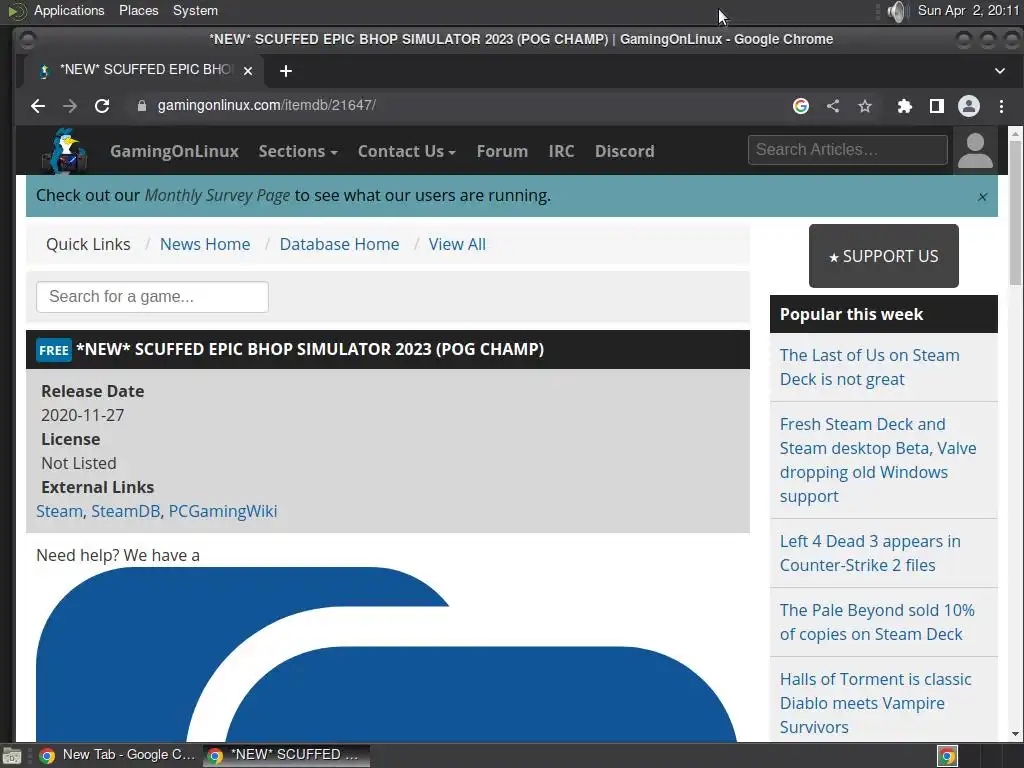Image resolution: width=1024 pixels, height=768 pixels.
Task: Open the Forum nav link
Action: (x=502, y=151)
